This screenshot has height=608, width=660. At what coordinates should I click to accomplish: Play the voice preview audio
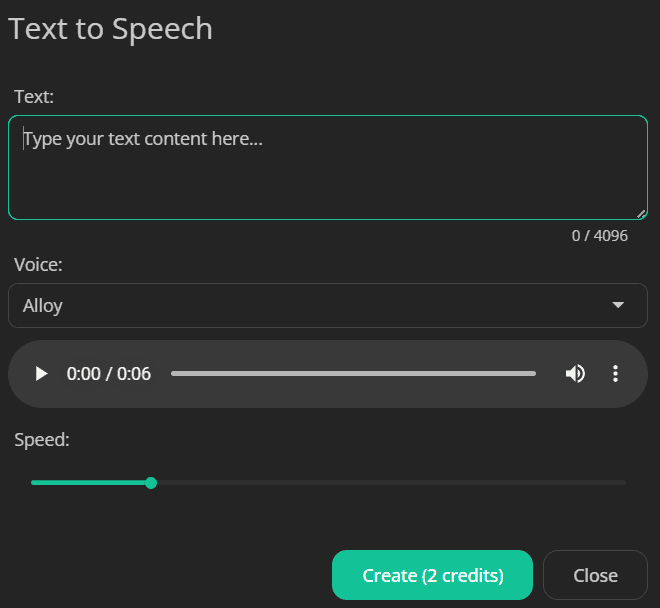tap(41, 374)
